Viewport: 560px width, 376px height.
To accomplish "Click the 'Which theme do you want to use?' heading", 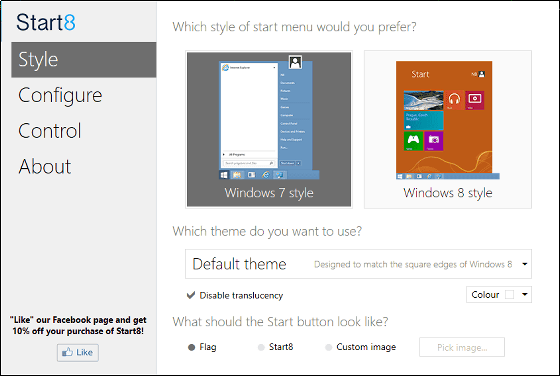I will [x=267, y=231].
